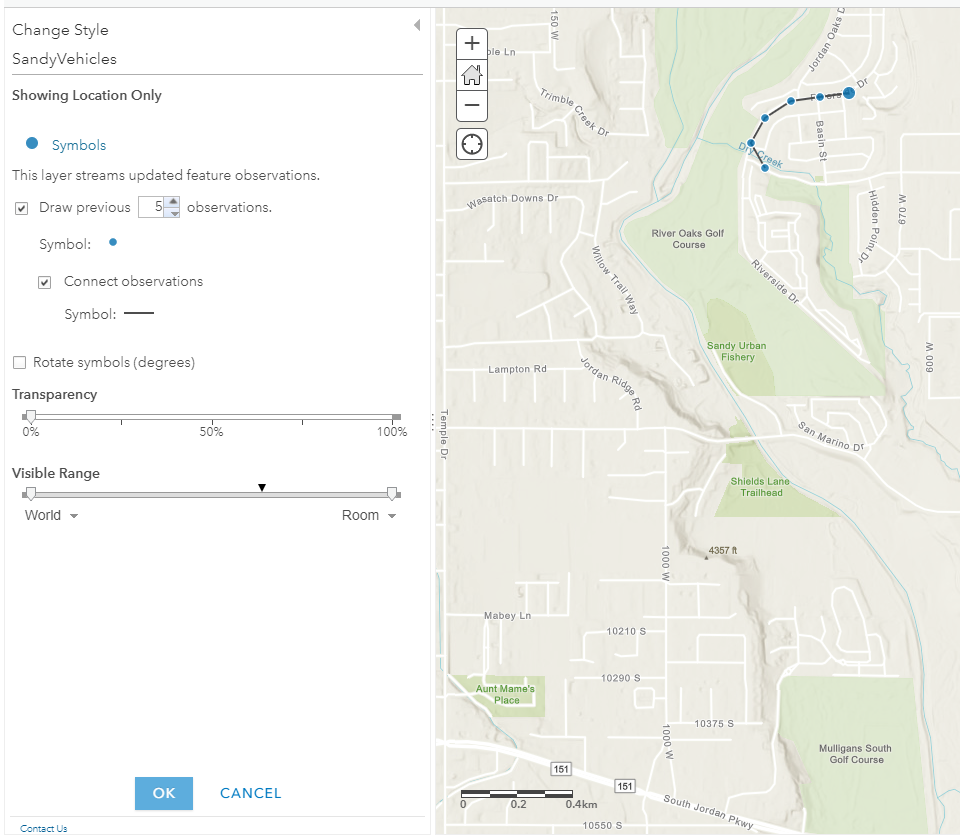Select the Symbols style option
The image size is (960, 837).
point(80,144)
